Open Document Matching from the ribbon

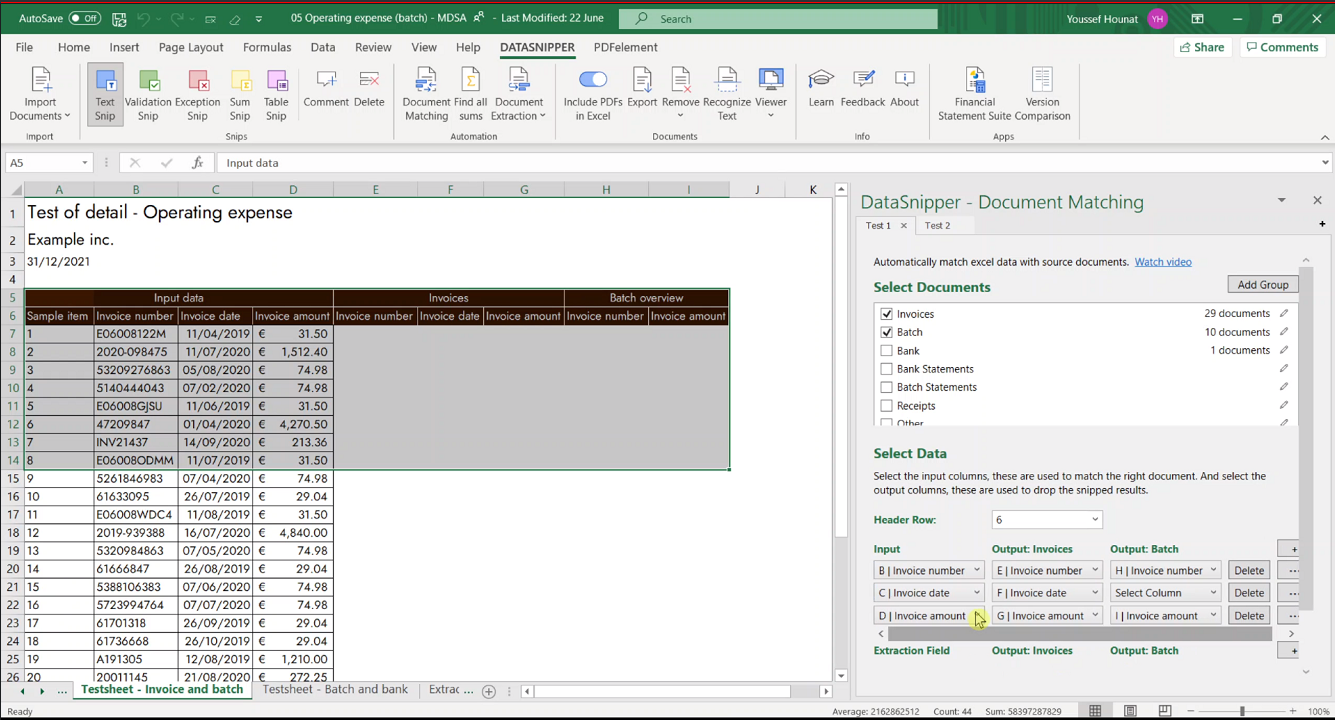pos(425,95)
